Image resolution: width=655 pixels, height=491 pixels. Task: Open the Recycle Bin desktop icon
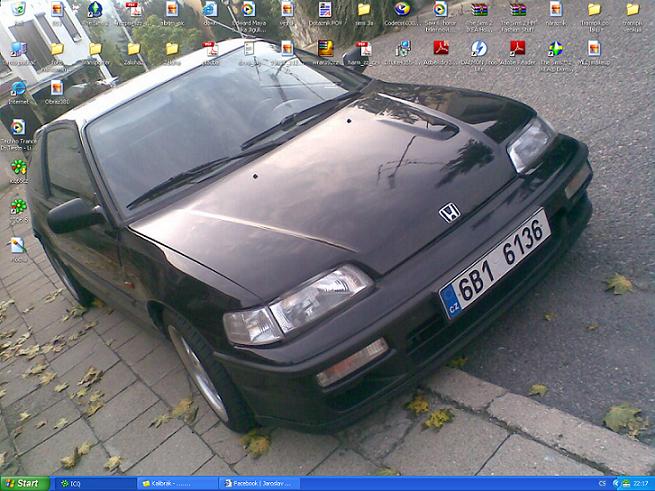click(x=18, y=10)
